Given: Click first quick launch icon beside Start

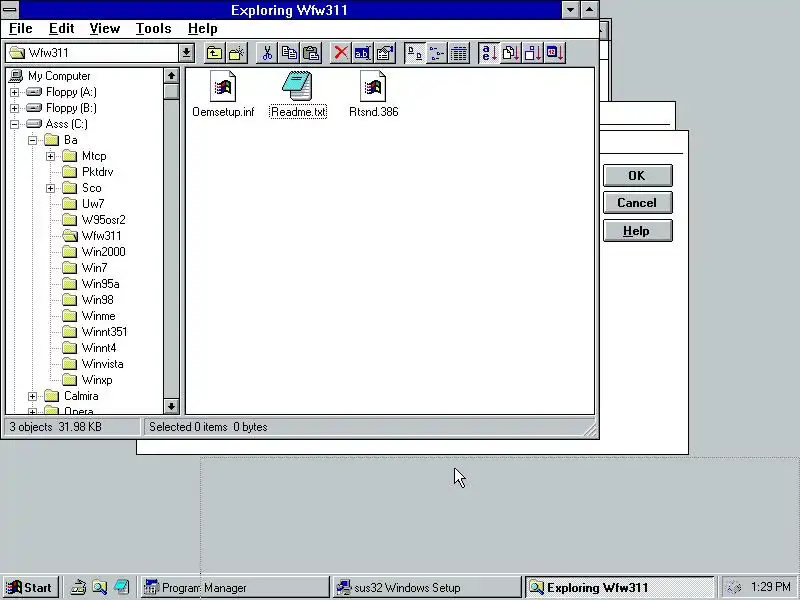Looking at the screenshot, I should (x=78, y=588).
